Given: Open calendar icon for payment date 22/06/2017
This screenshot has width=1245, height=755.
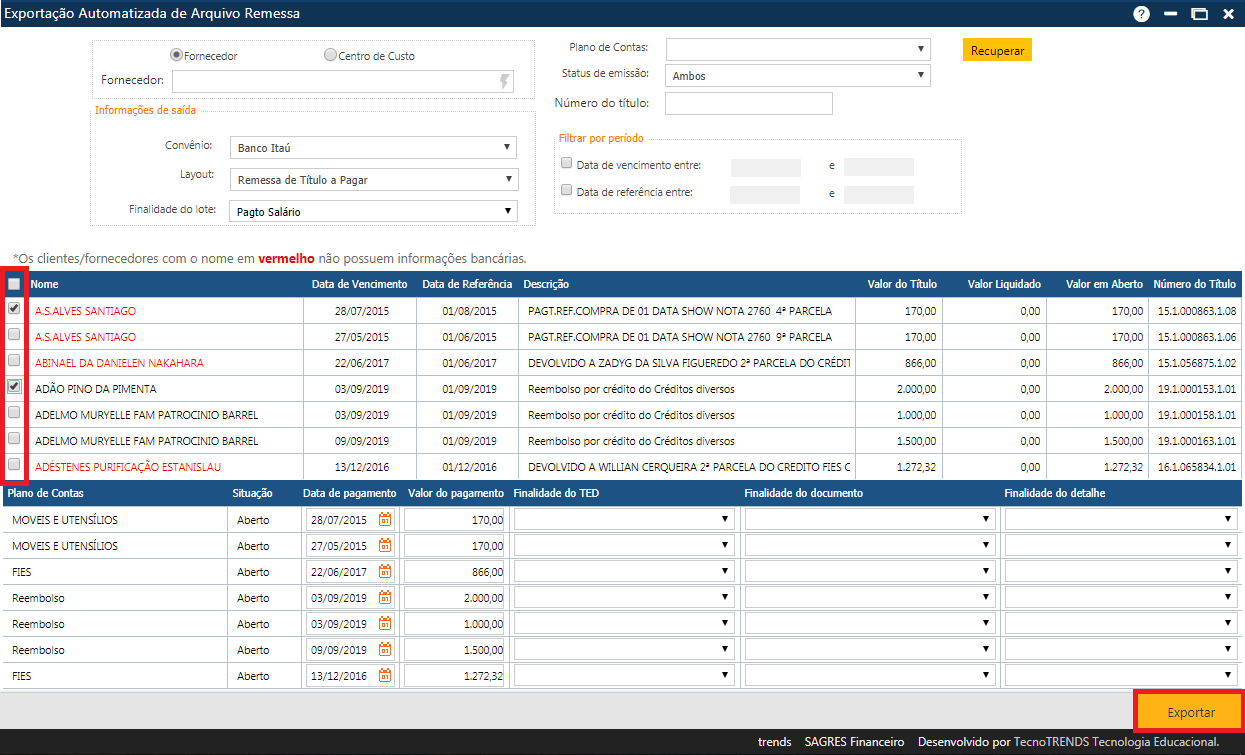Looking at the screenshot, I should (385, 572).
